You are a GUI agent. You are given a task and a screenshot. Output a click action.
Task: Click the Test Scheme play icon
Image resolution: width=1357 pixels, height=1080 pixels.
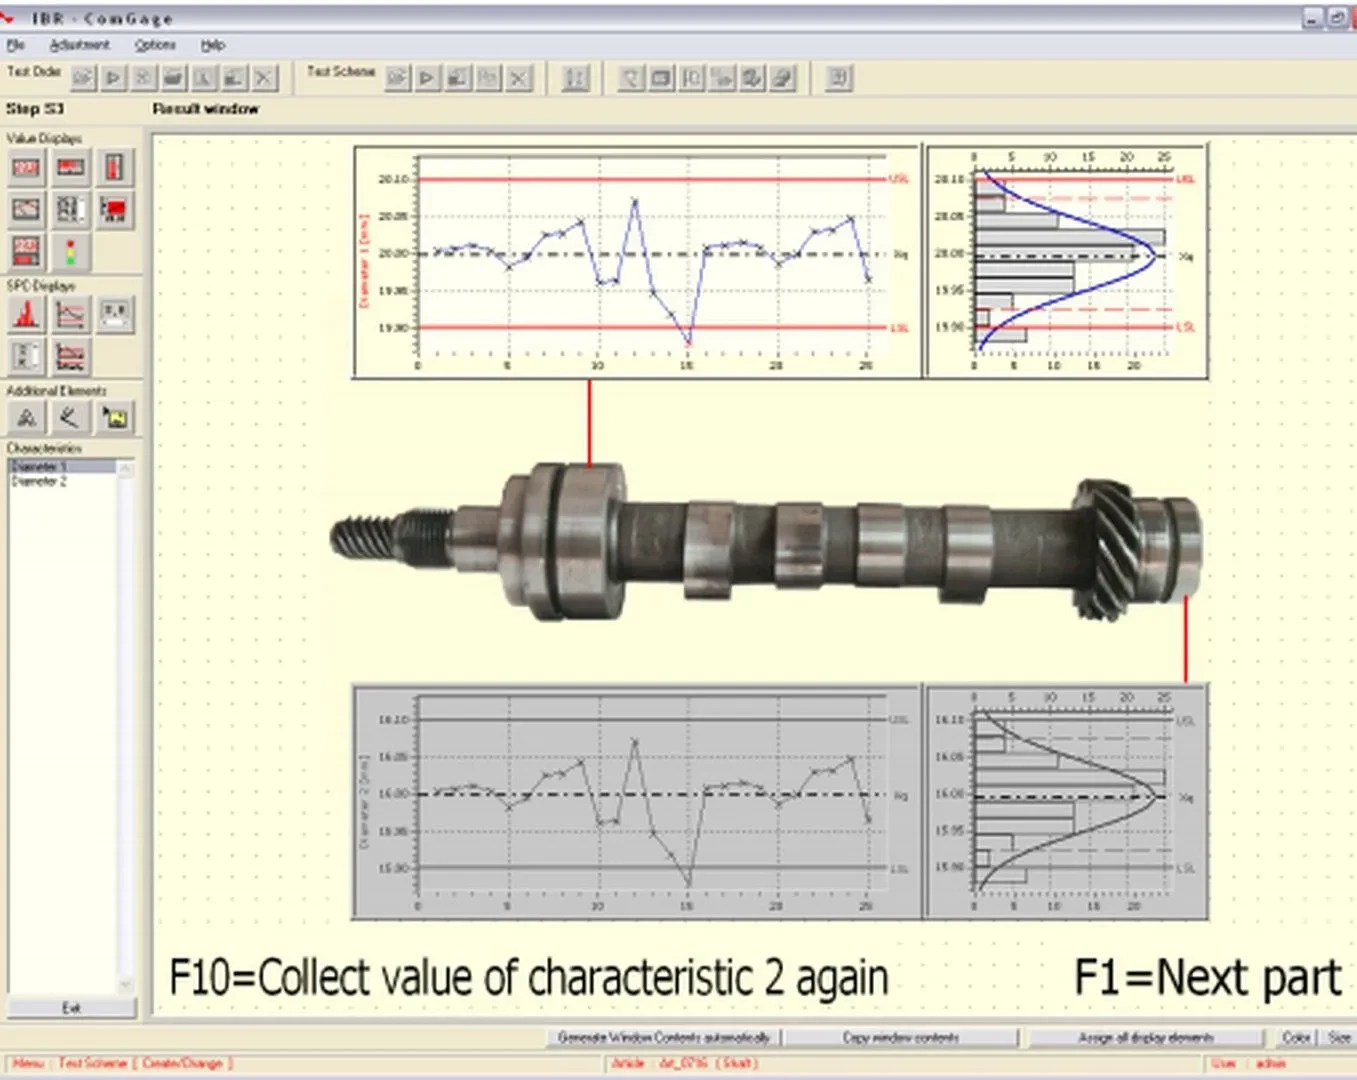coord(428,78)
